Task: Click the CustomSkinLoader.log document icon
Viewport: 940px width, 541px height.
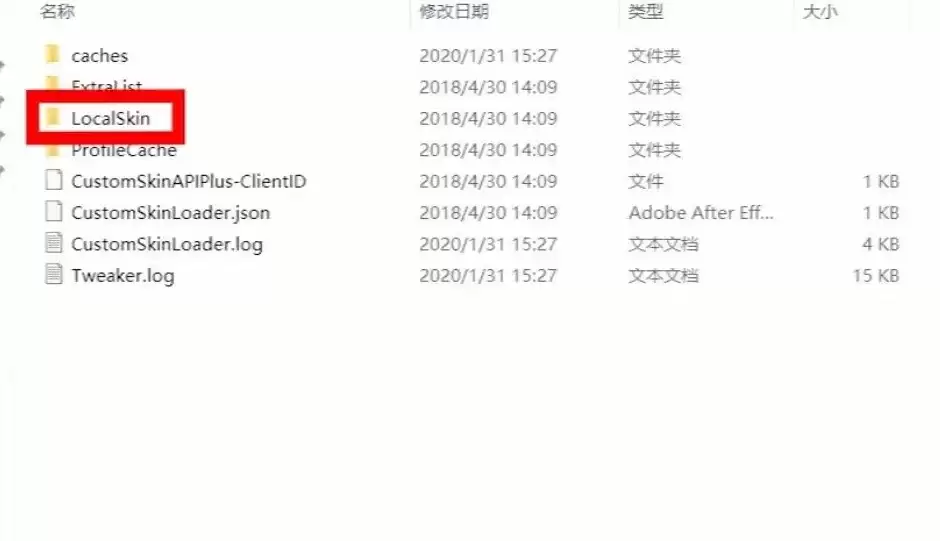Action: (53, 244)
